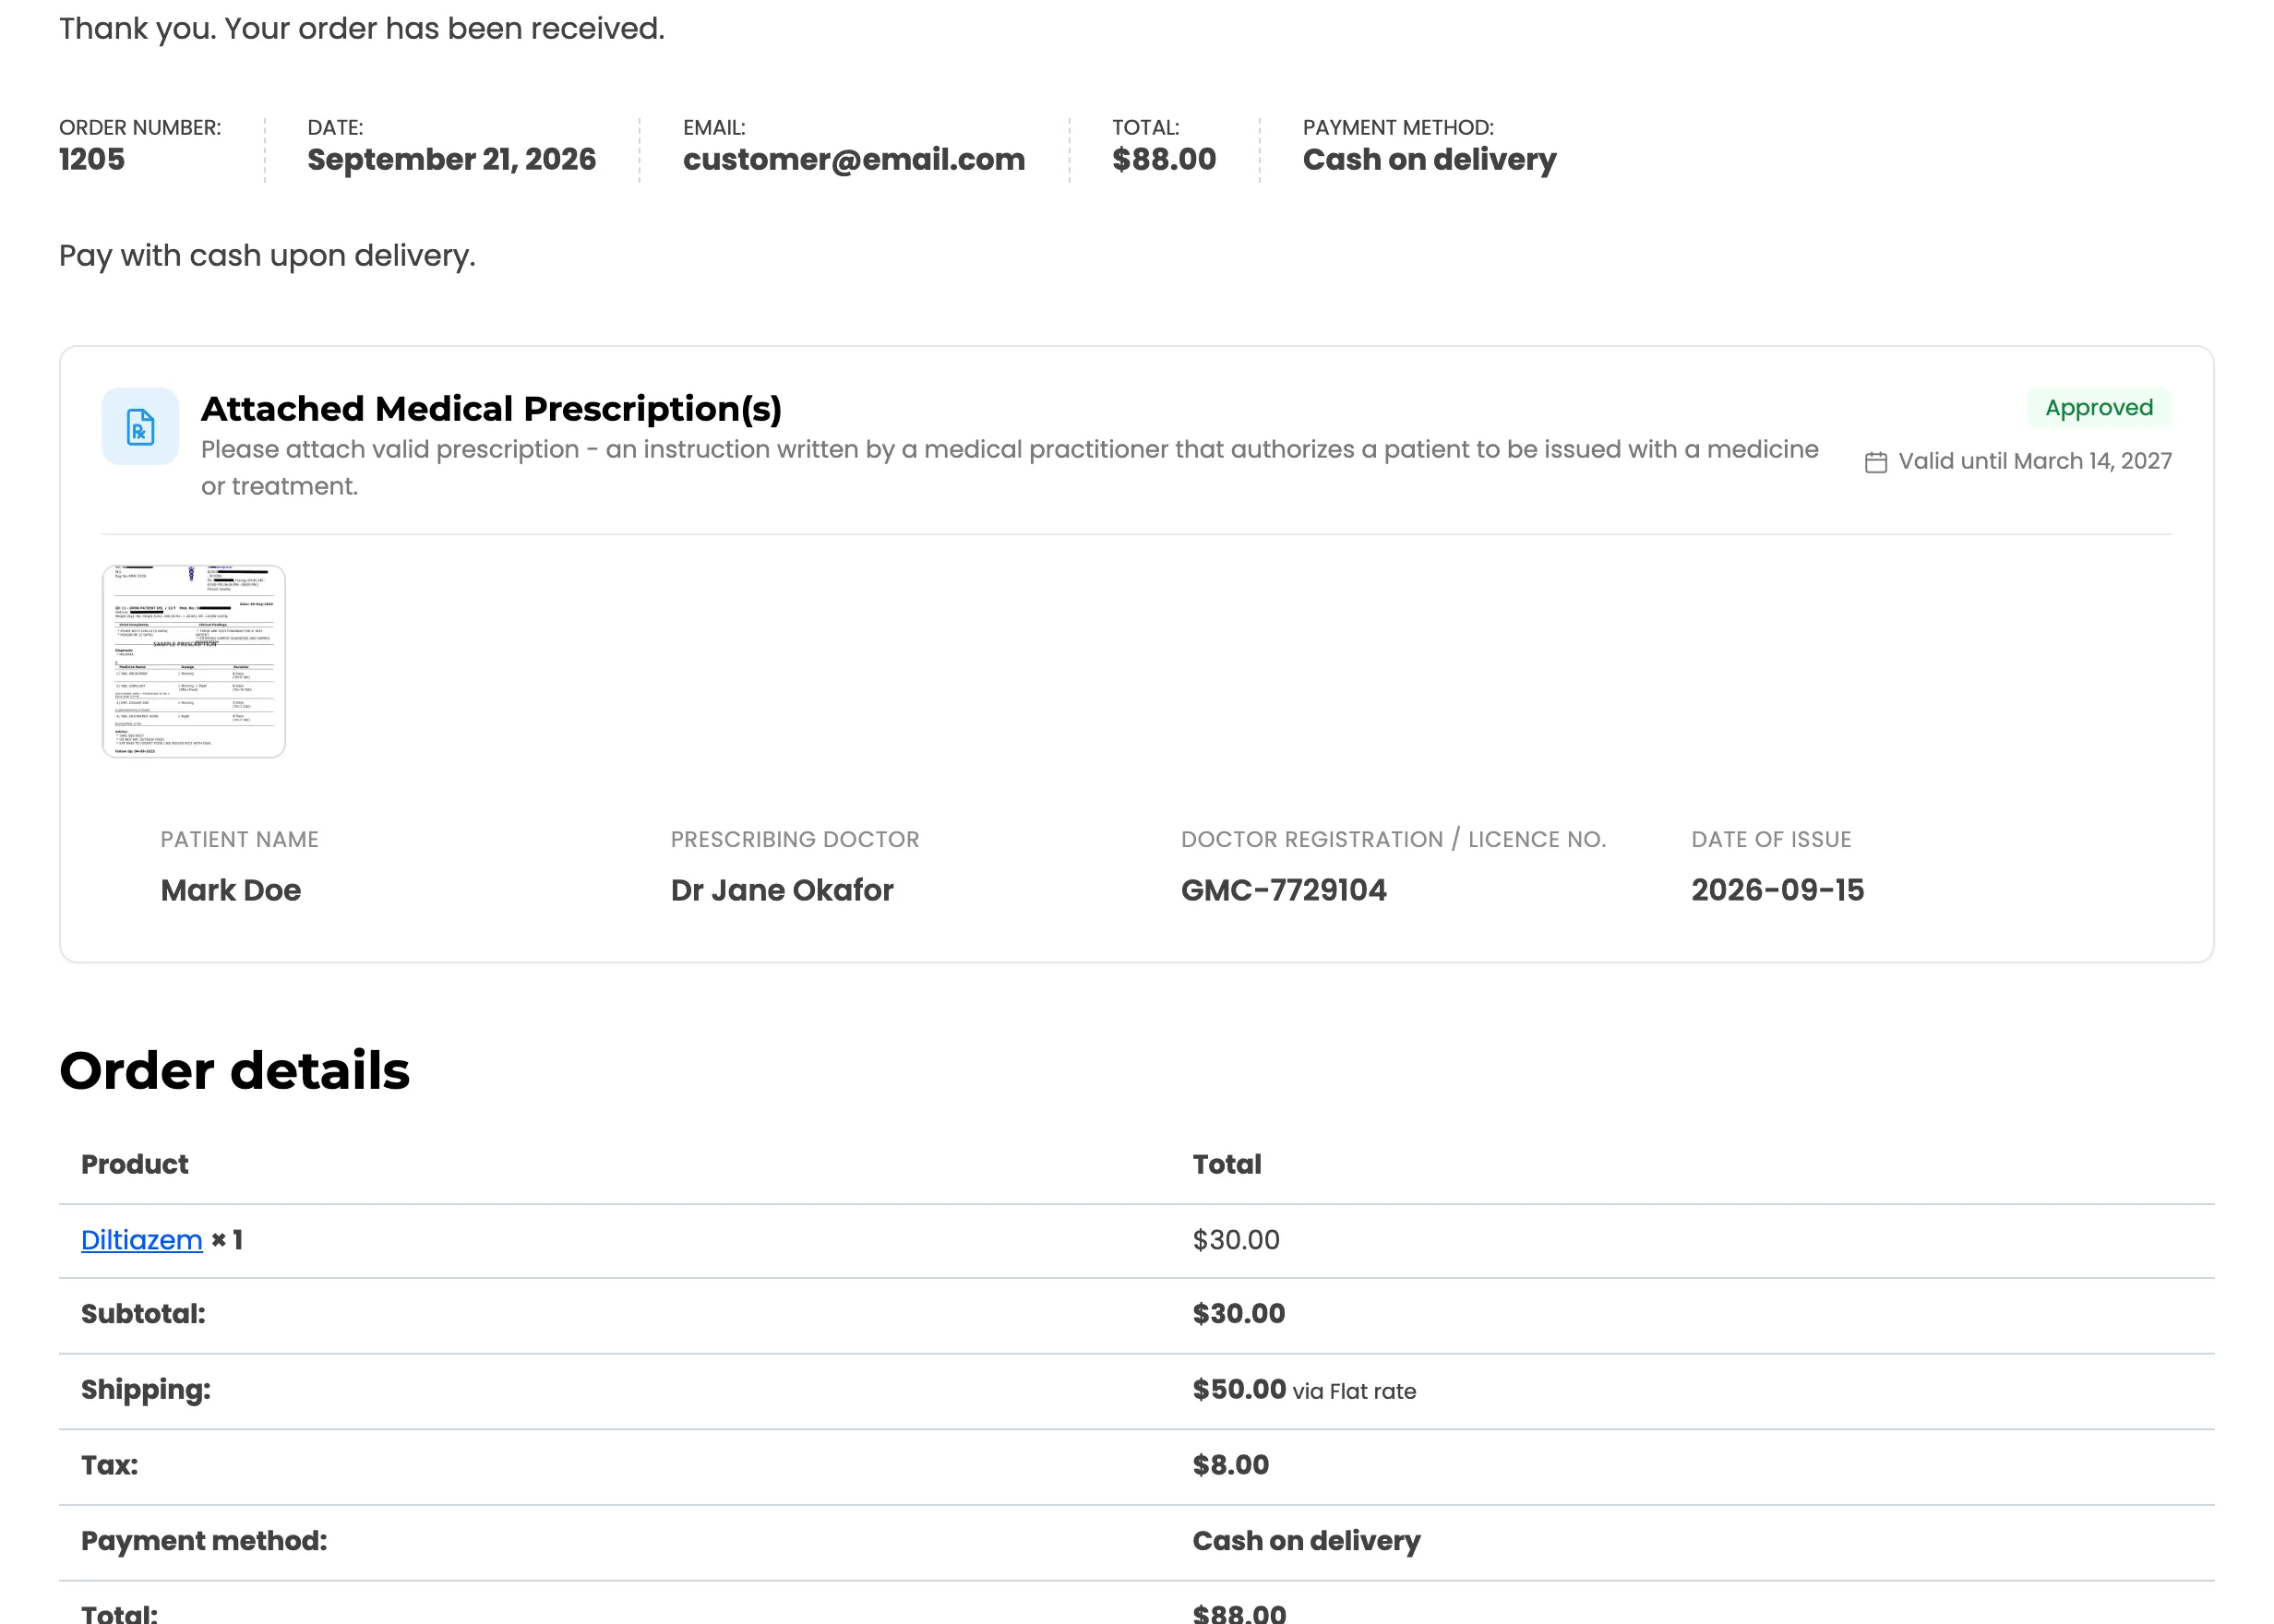This screenshot has width=2274, height=1624.
Task: Click the $88.00 total in order overview
Action: coord(1164,160)
